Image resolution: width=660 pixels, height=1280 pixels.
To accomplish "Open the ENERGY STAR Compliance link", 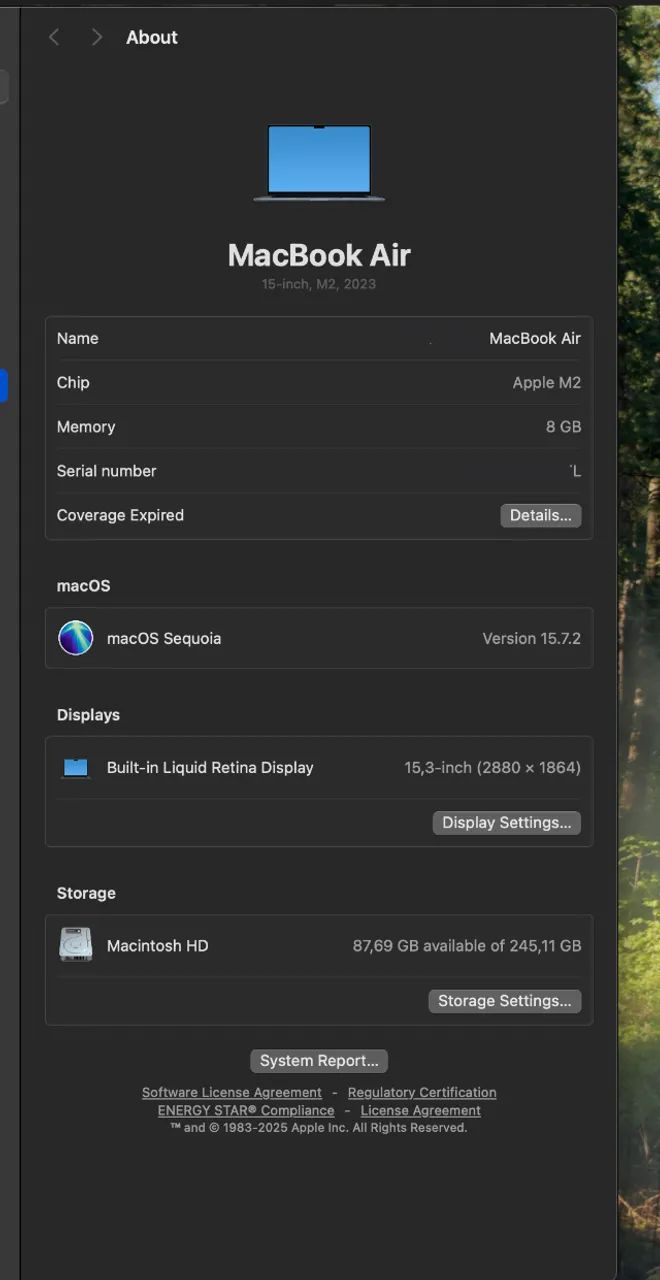I will tap(246, 1111).
